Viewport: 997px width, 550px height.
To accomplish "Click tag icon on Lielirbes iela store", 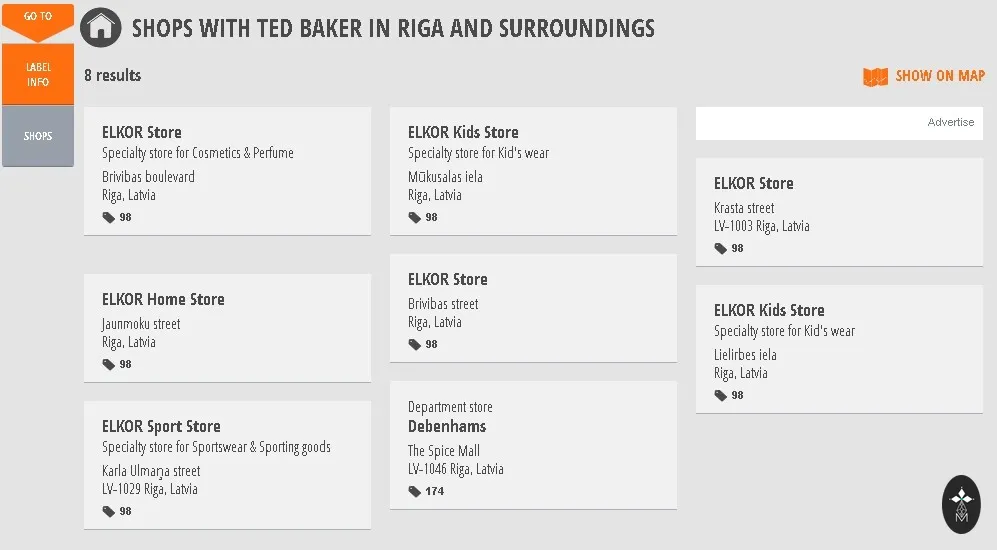I will (720, 395).
